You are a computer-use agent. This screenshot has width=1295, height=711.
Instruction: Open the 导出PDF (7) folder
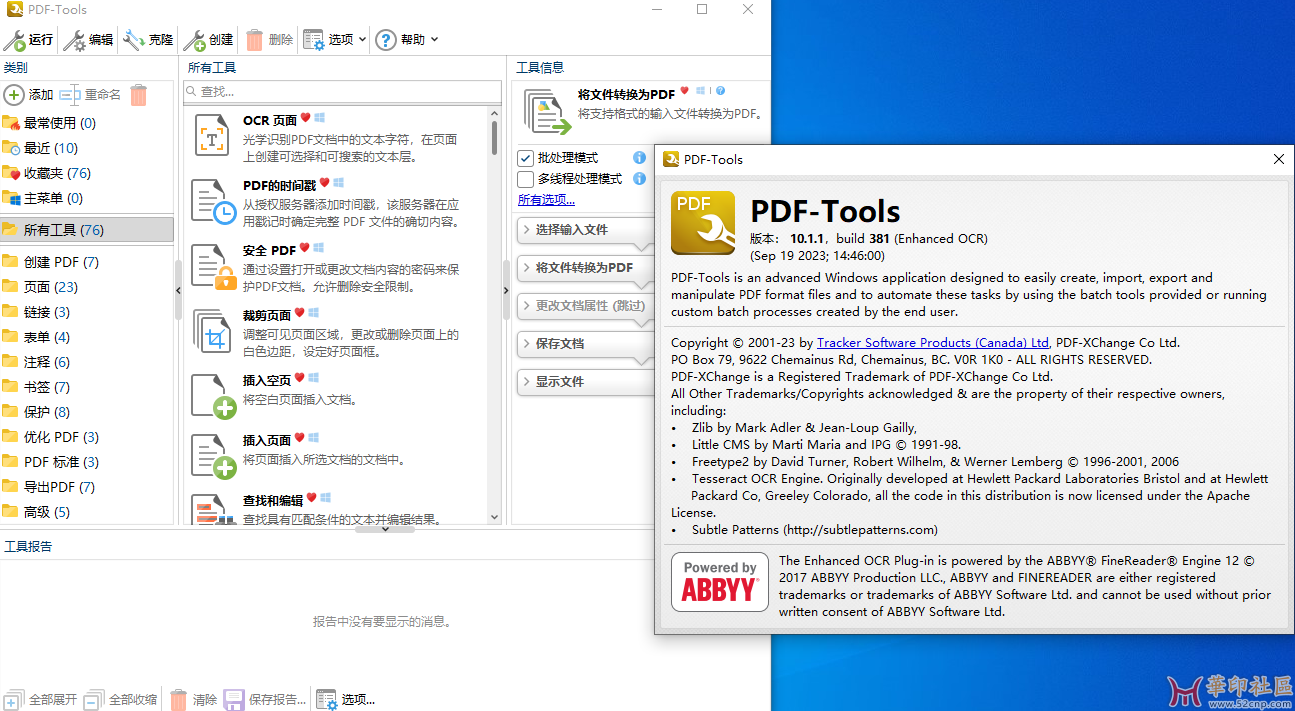tap(87, 487)
